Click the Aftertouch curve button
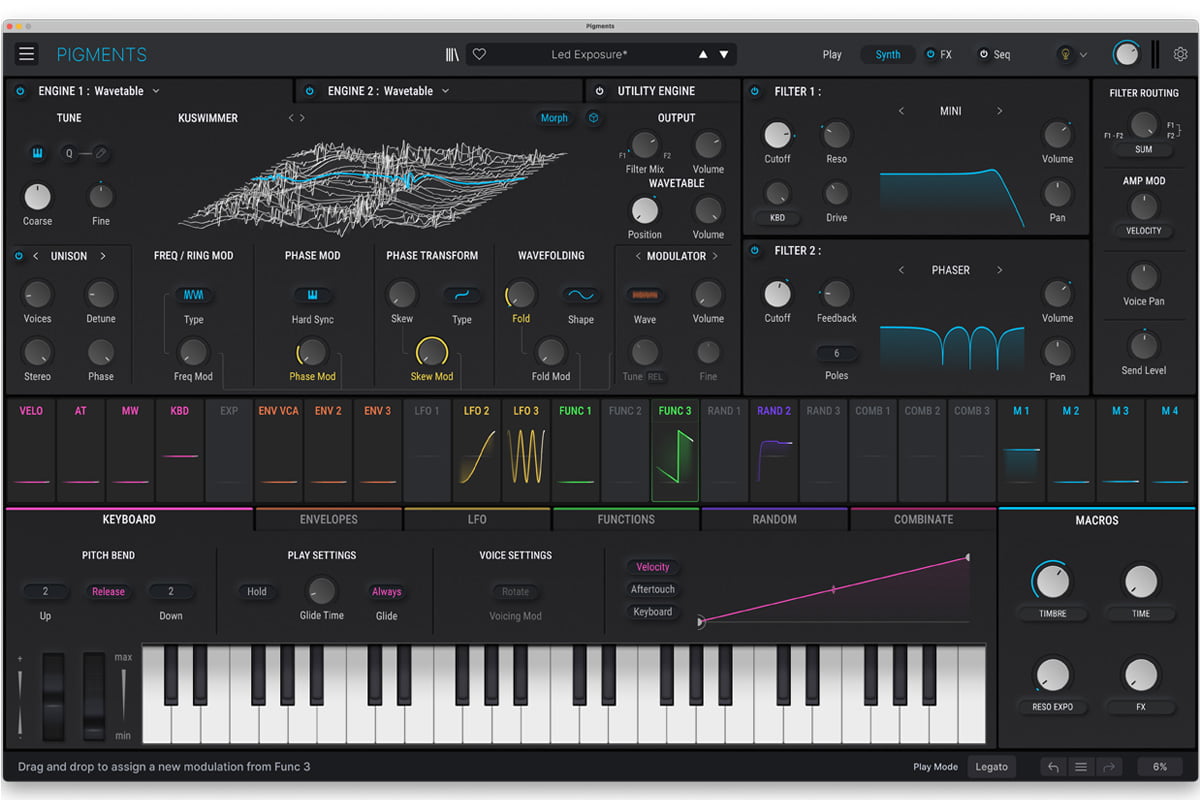Viewport: 1200px width, 800px height. [x=653, y=589]
